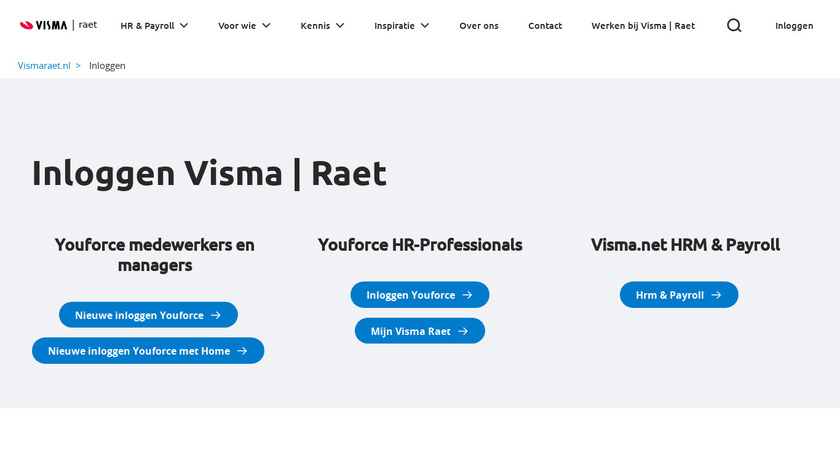Open the Contact page

coord(545,26)
